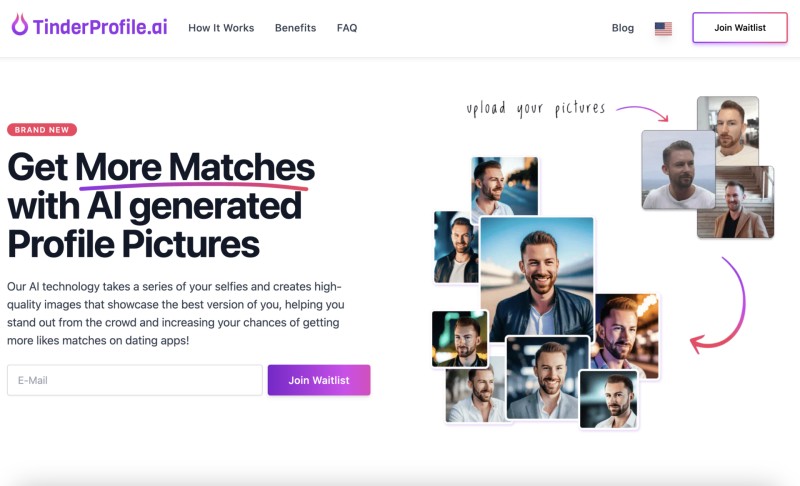Select bottom-right generated photo in white shirt
This screenshot has height=486, width=800.
click(x=609, y=399)
